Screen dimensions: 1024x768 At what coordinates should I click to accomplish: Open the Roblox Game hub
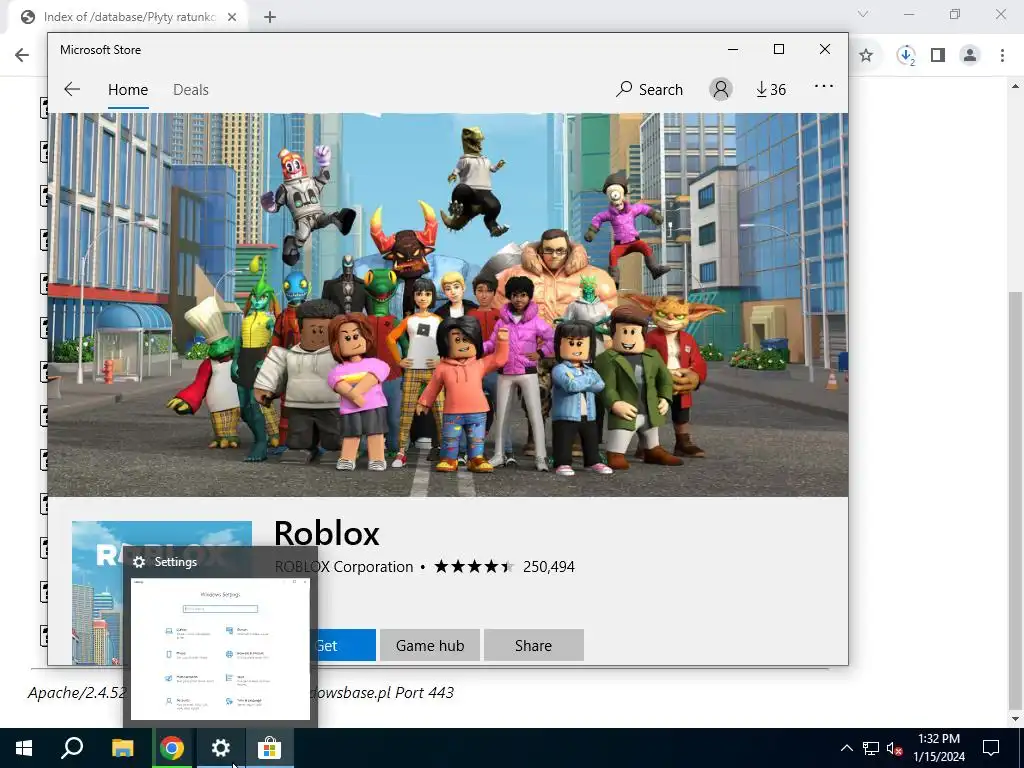[430, 645]
